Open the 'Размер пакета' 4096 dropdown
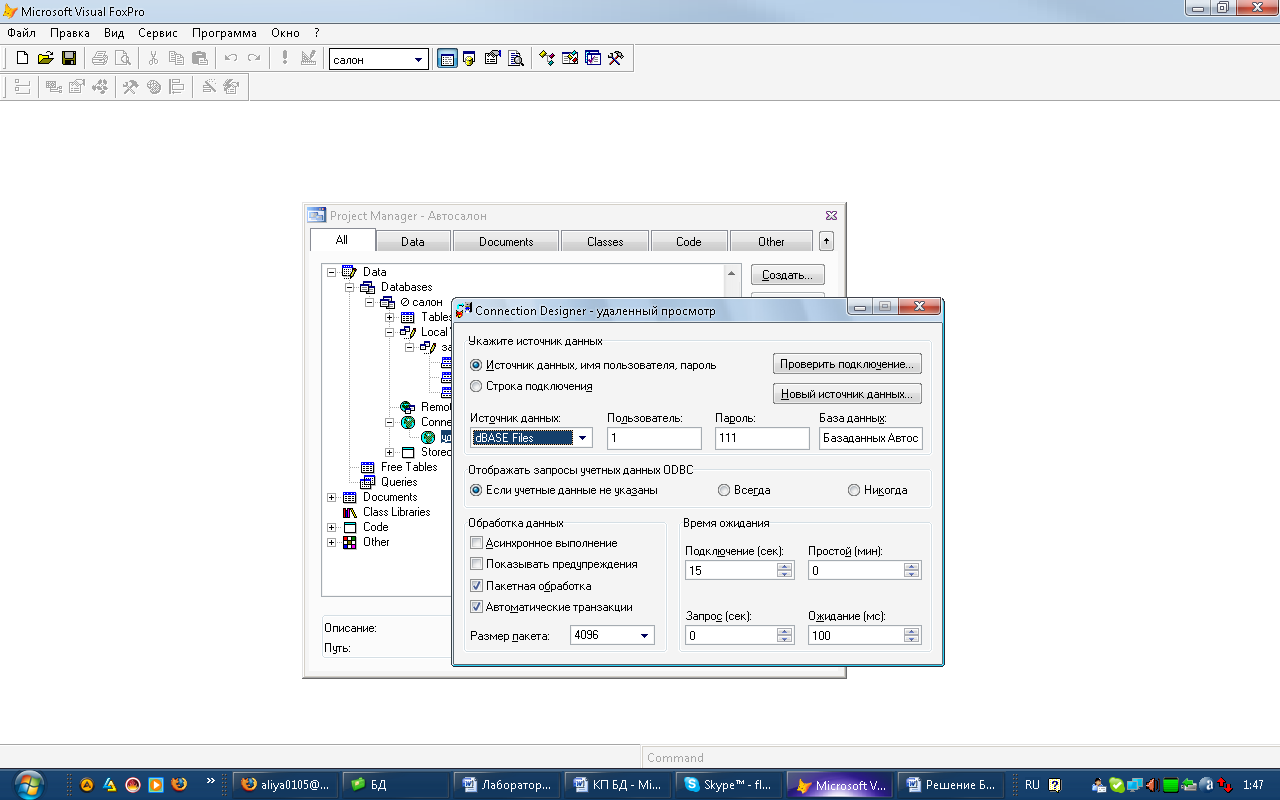1280x800 pixels. pyautogui.click(x=645, y=635)
